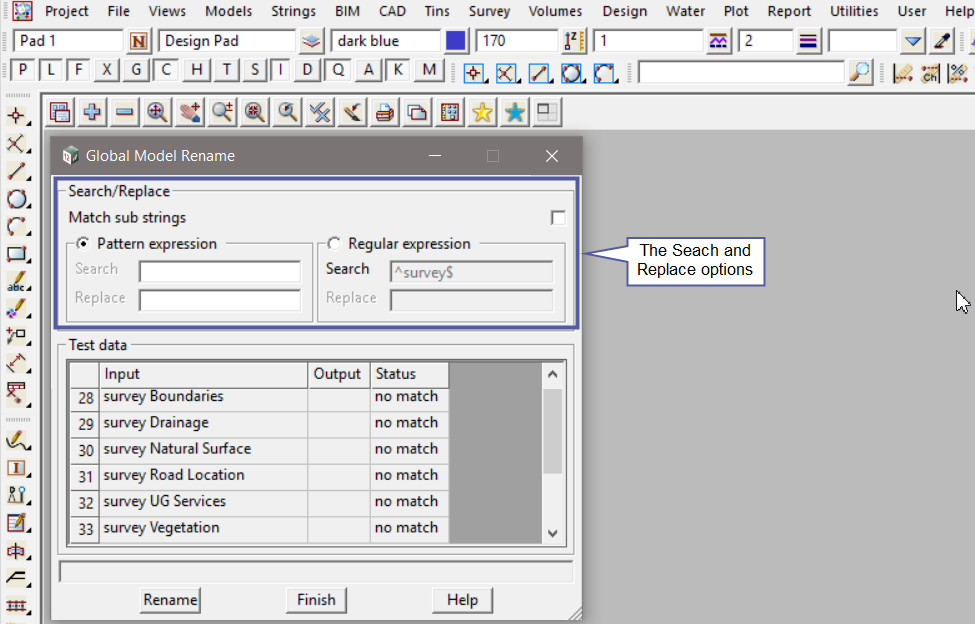Click the yellow star icon

[482, 113]
